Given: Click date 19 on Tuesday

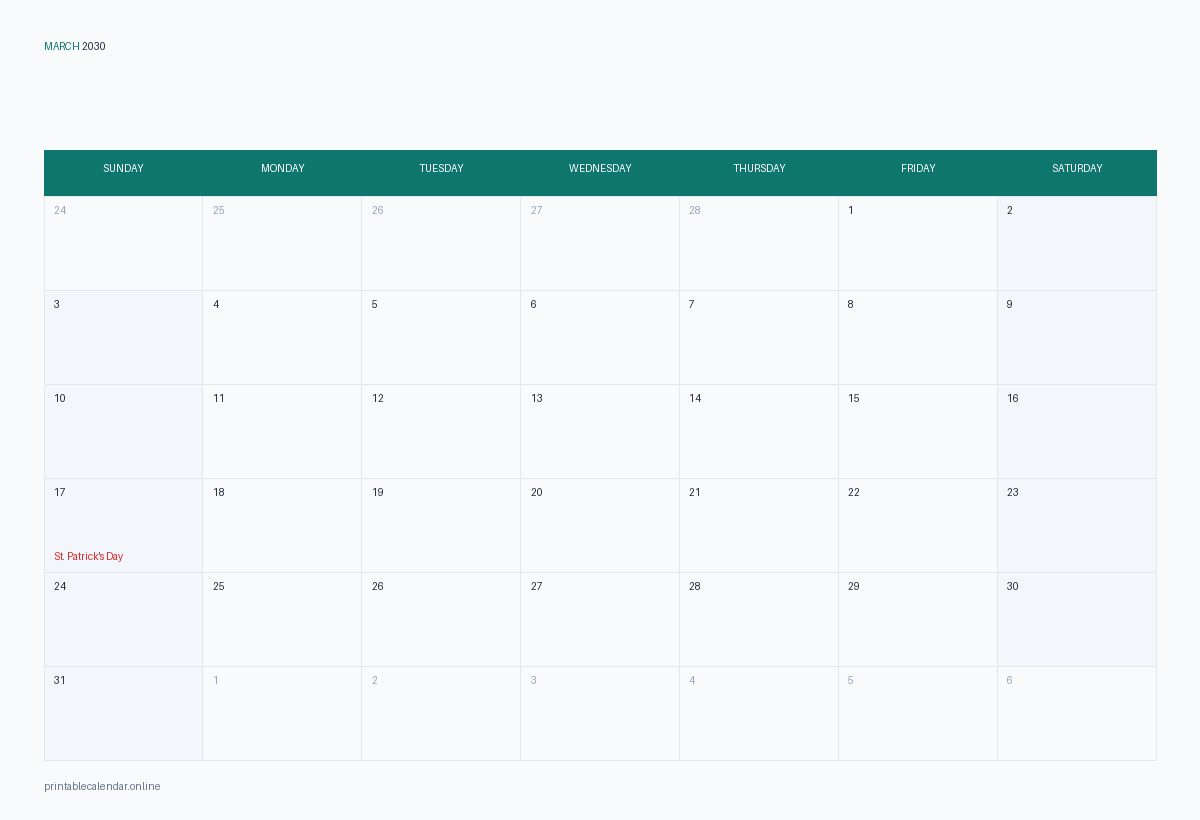Looking at the screenshot, I should 441,525.
